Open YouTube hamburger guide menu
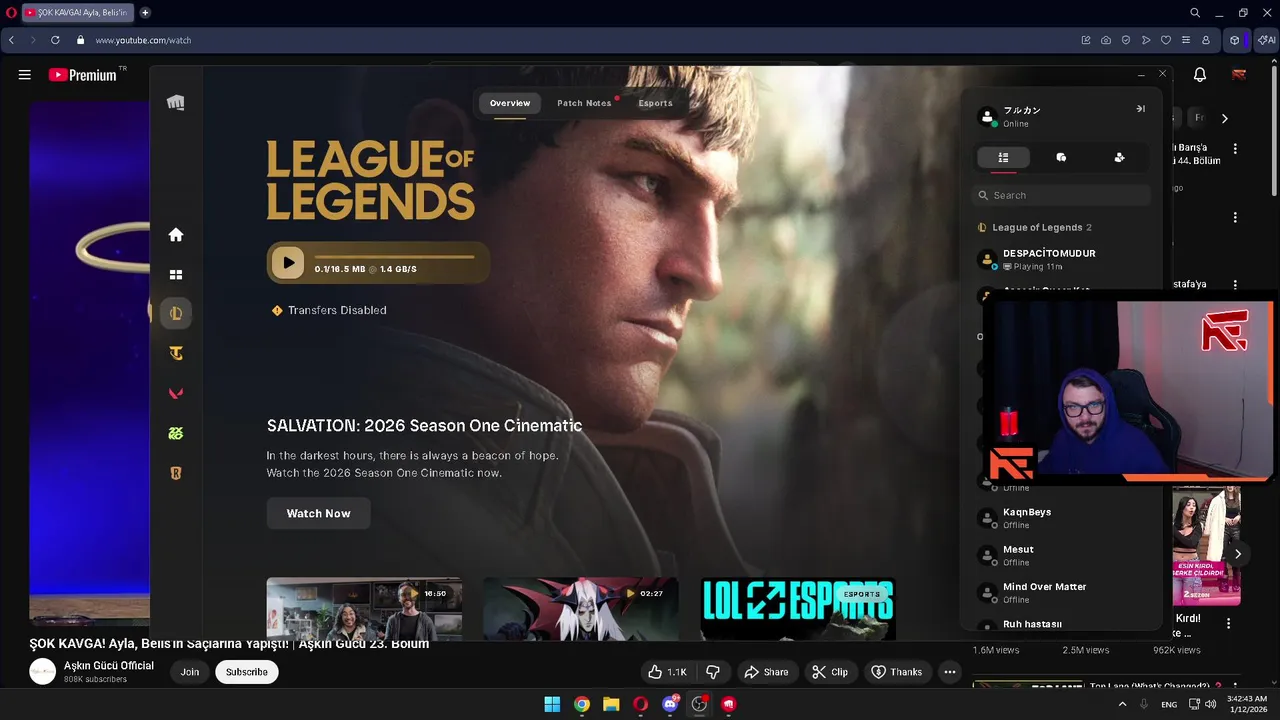Screen dimensions: 1280x720 coord(25,75)
